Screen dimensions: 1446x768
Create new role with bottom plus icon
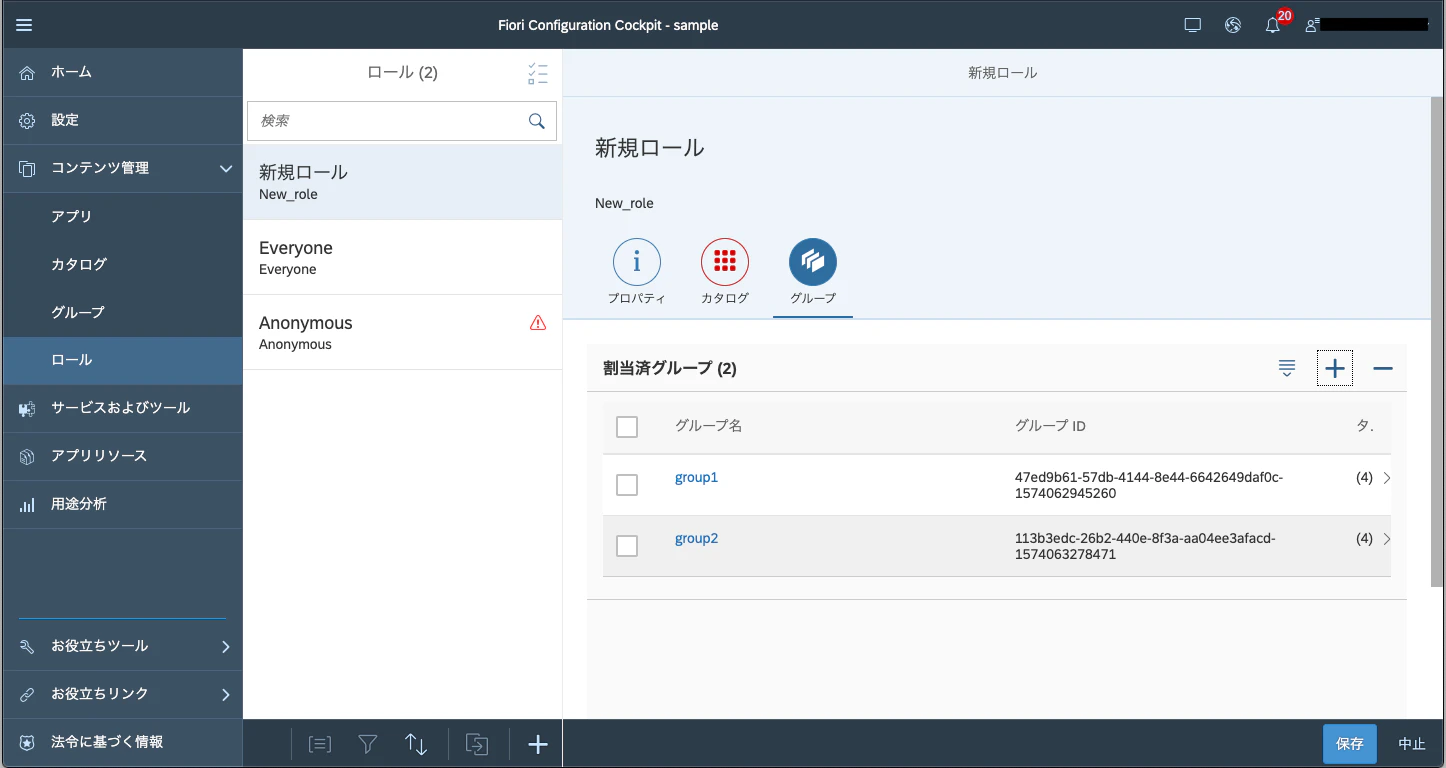[538, 744]
